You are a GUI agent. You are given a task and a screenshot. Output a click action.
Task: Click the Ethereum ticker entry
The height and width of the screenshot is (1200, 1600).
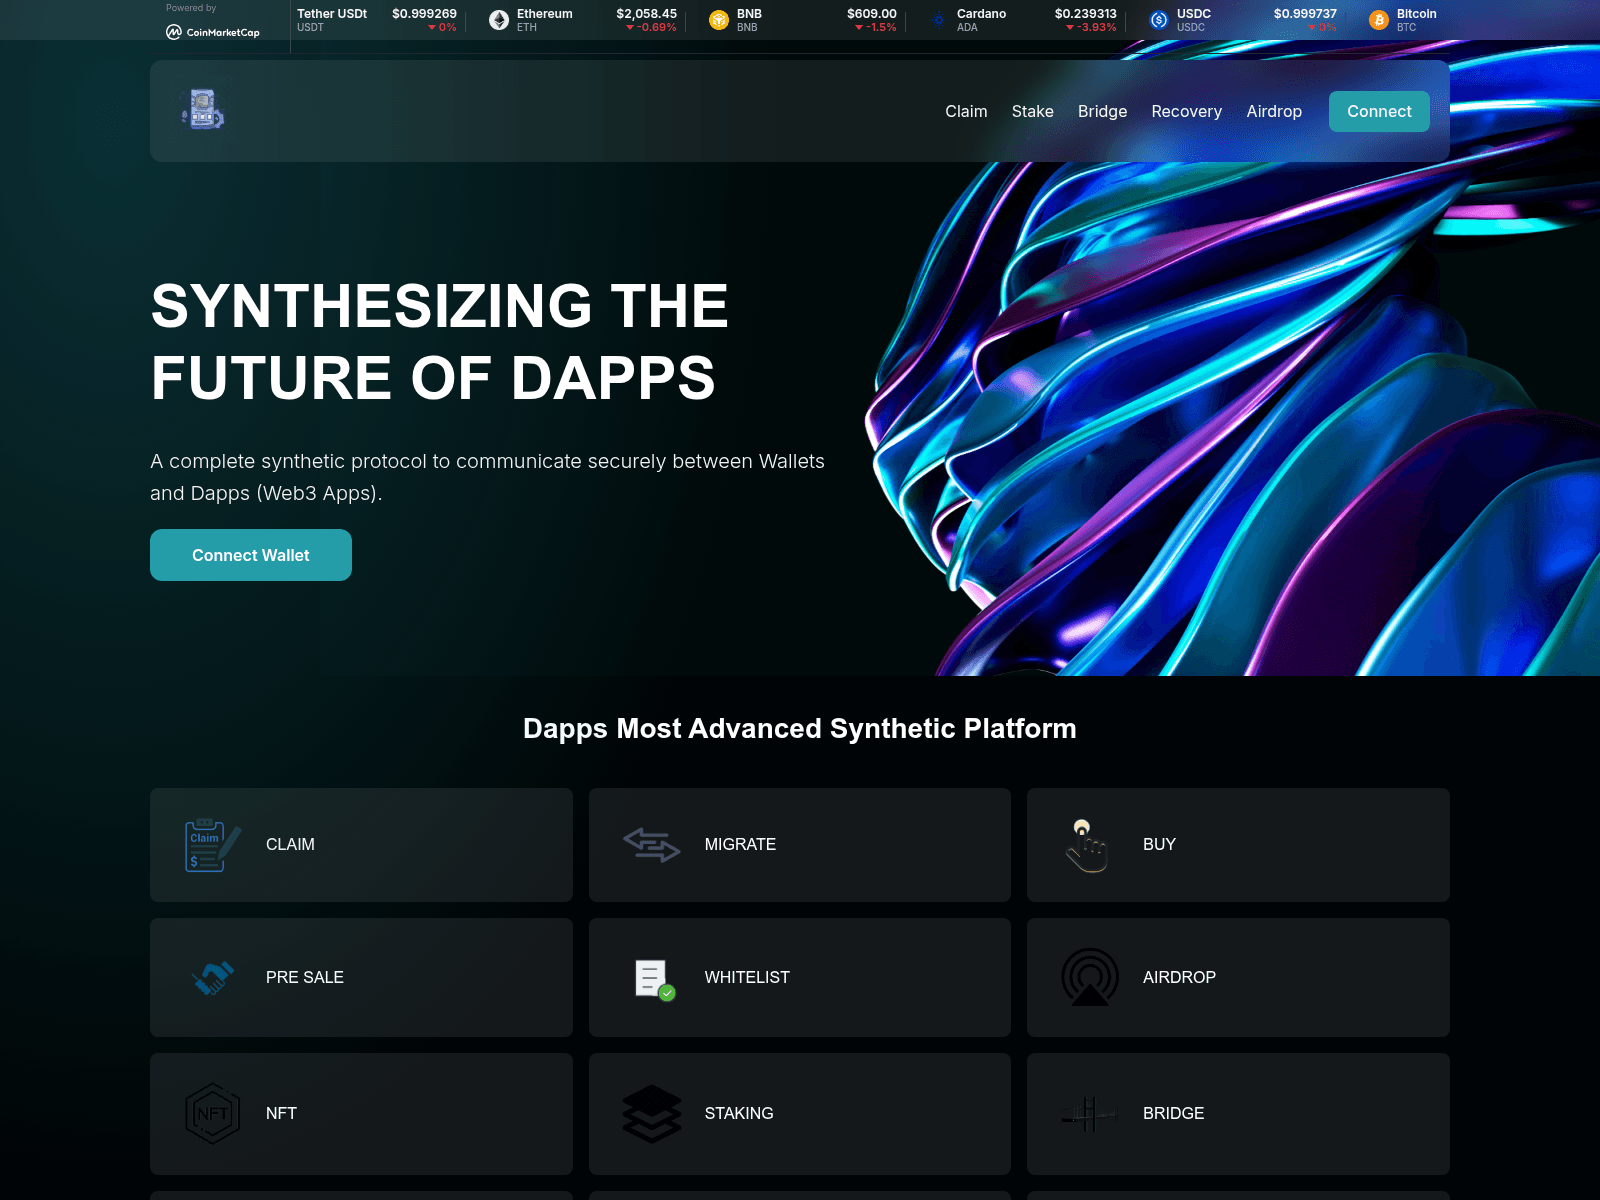(544, 19)
